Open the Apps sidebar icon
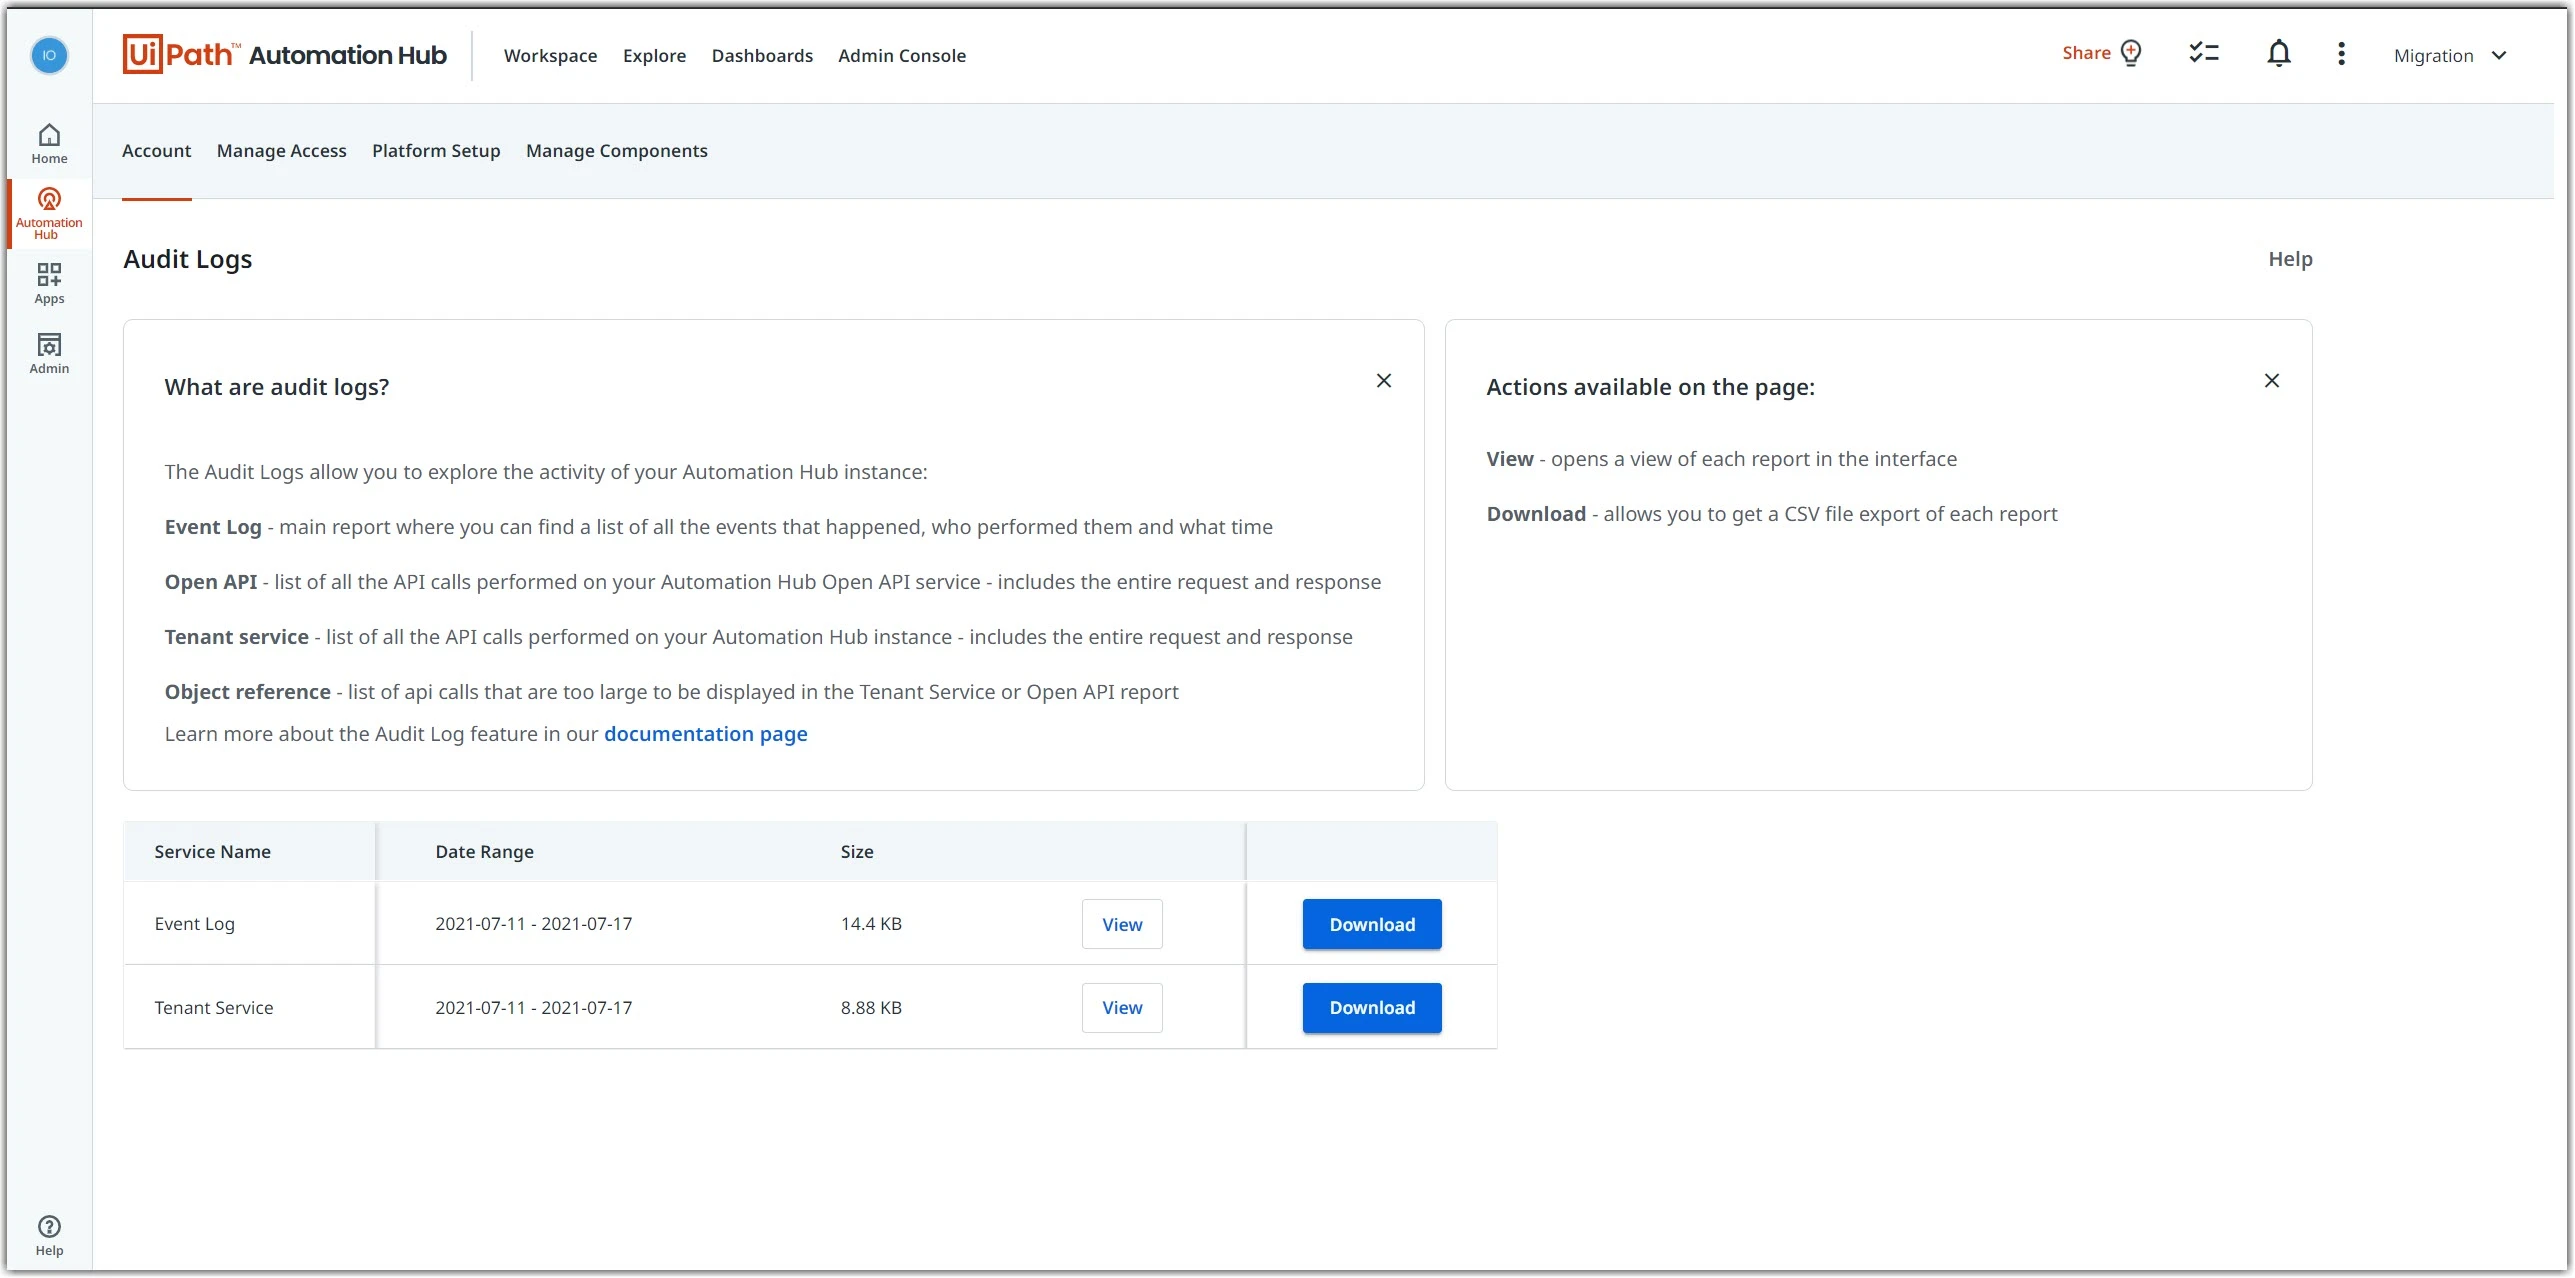This screenshot has height=1278, width=2575. pos(49,283)
